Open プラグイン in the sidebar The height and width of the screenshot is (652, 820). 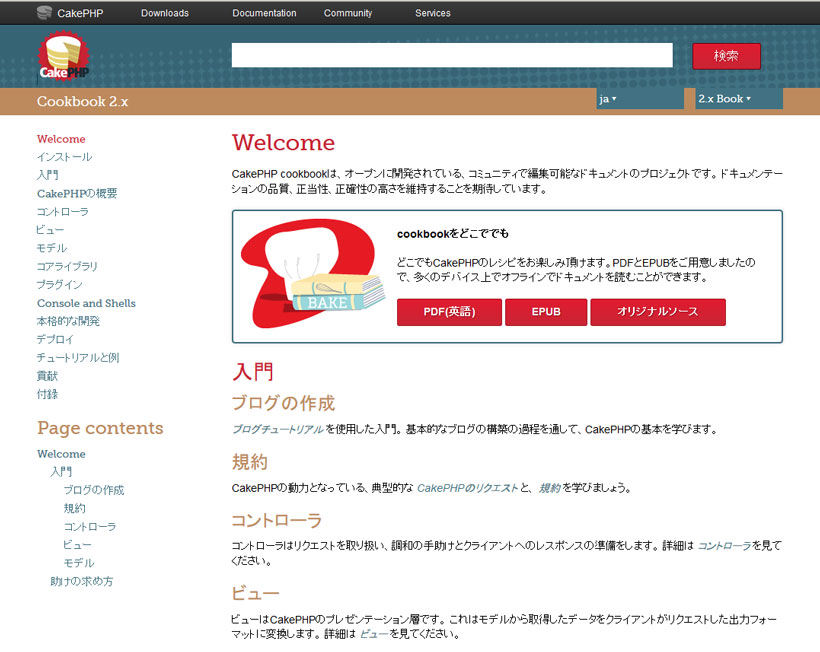pyautogui.click(x=60, y=284)
